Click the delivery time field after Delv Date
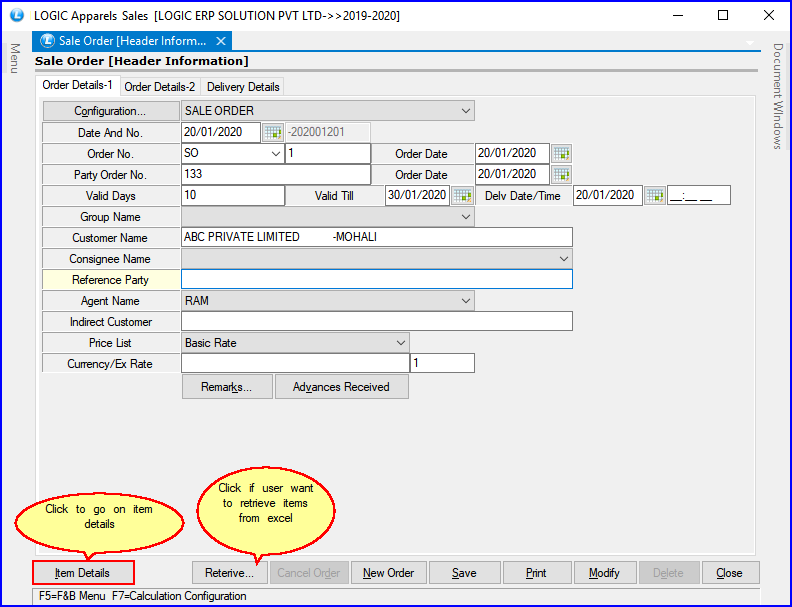792x607 pixels. [699, 195]
